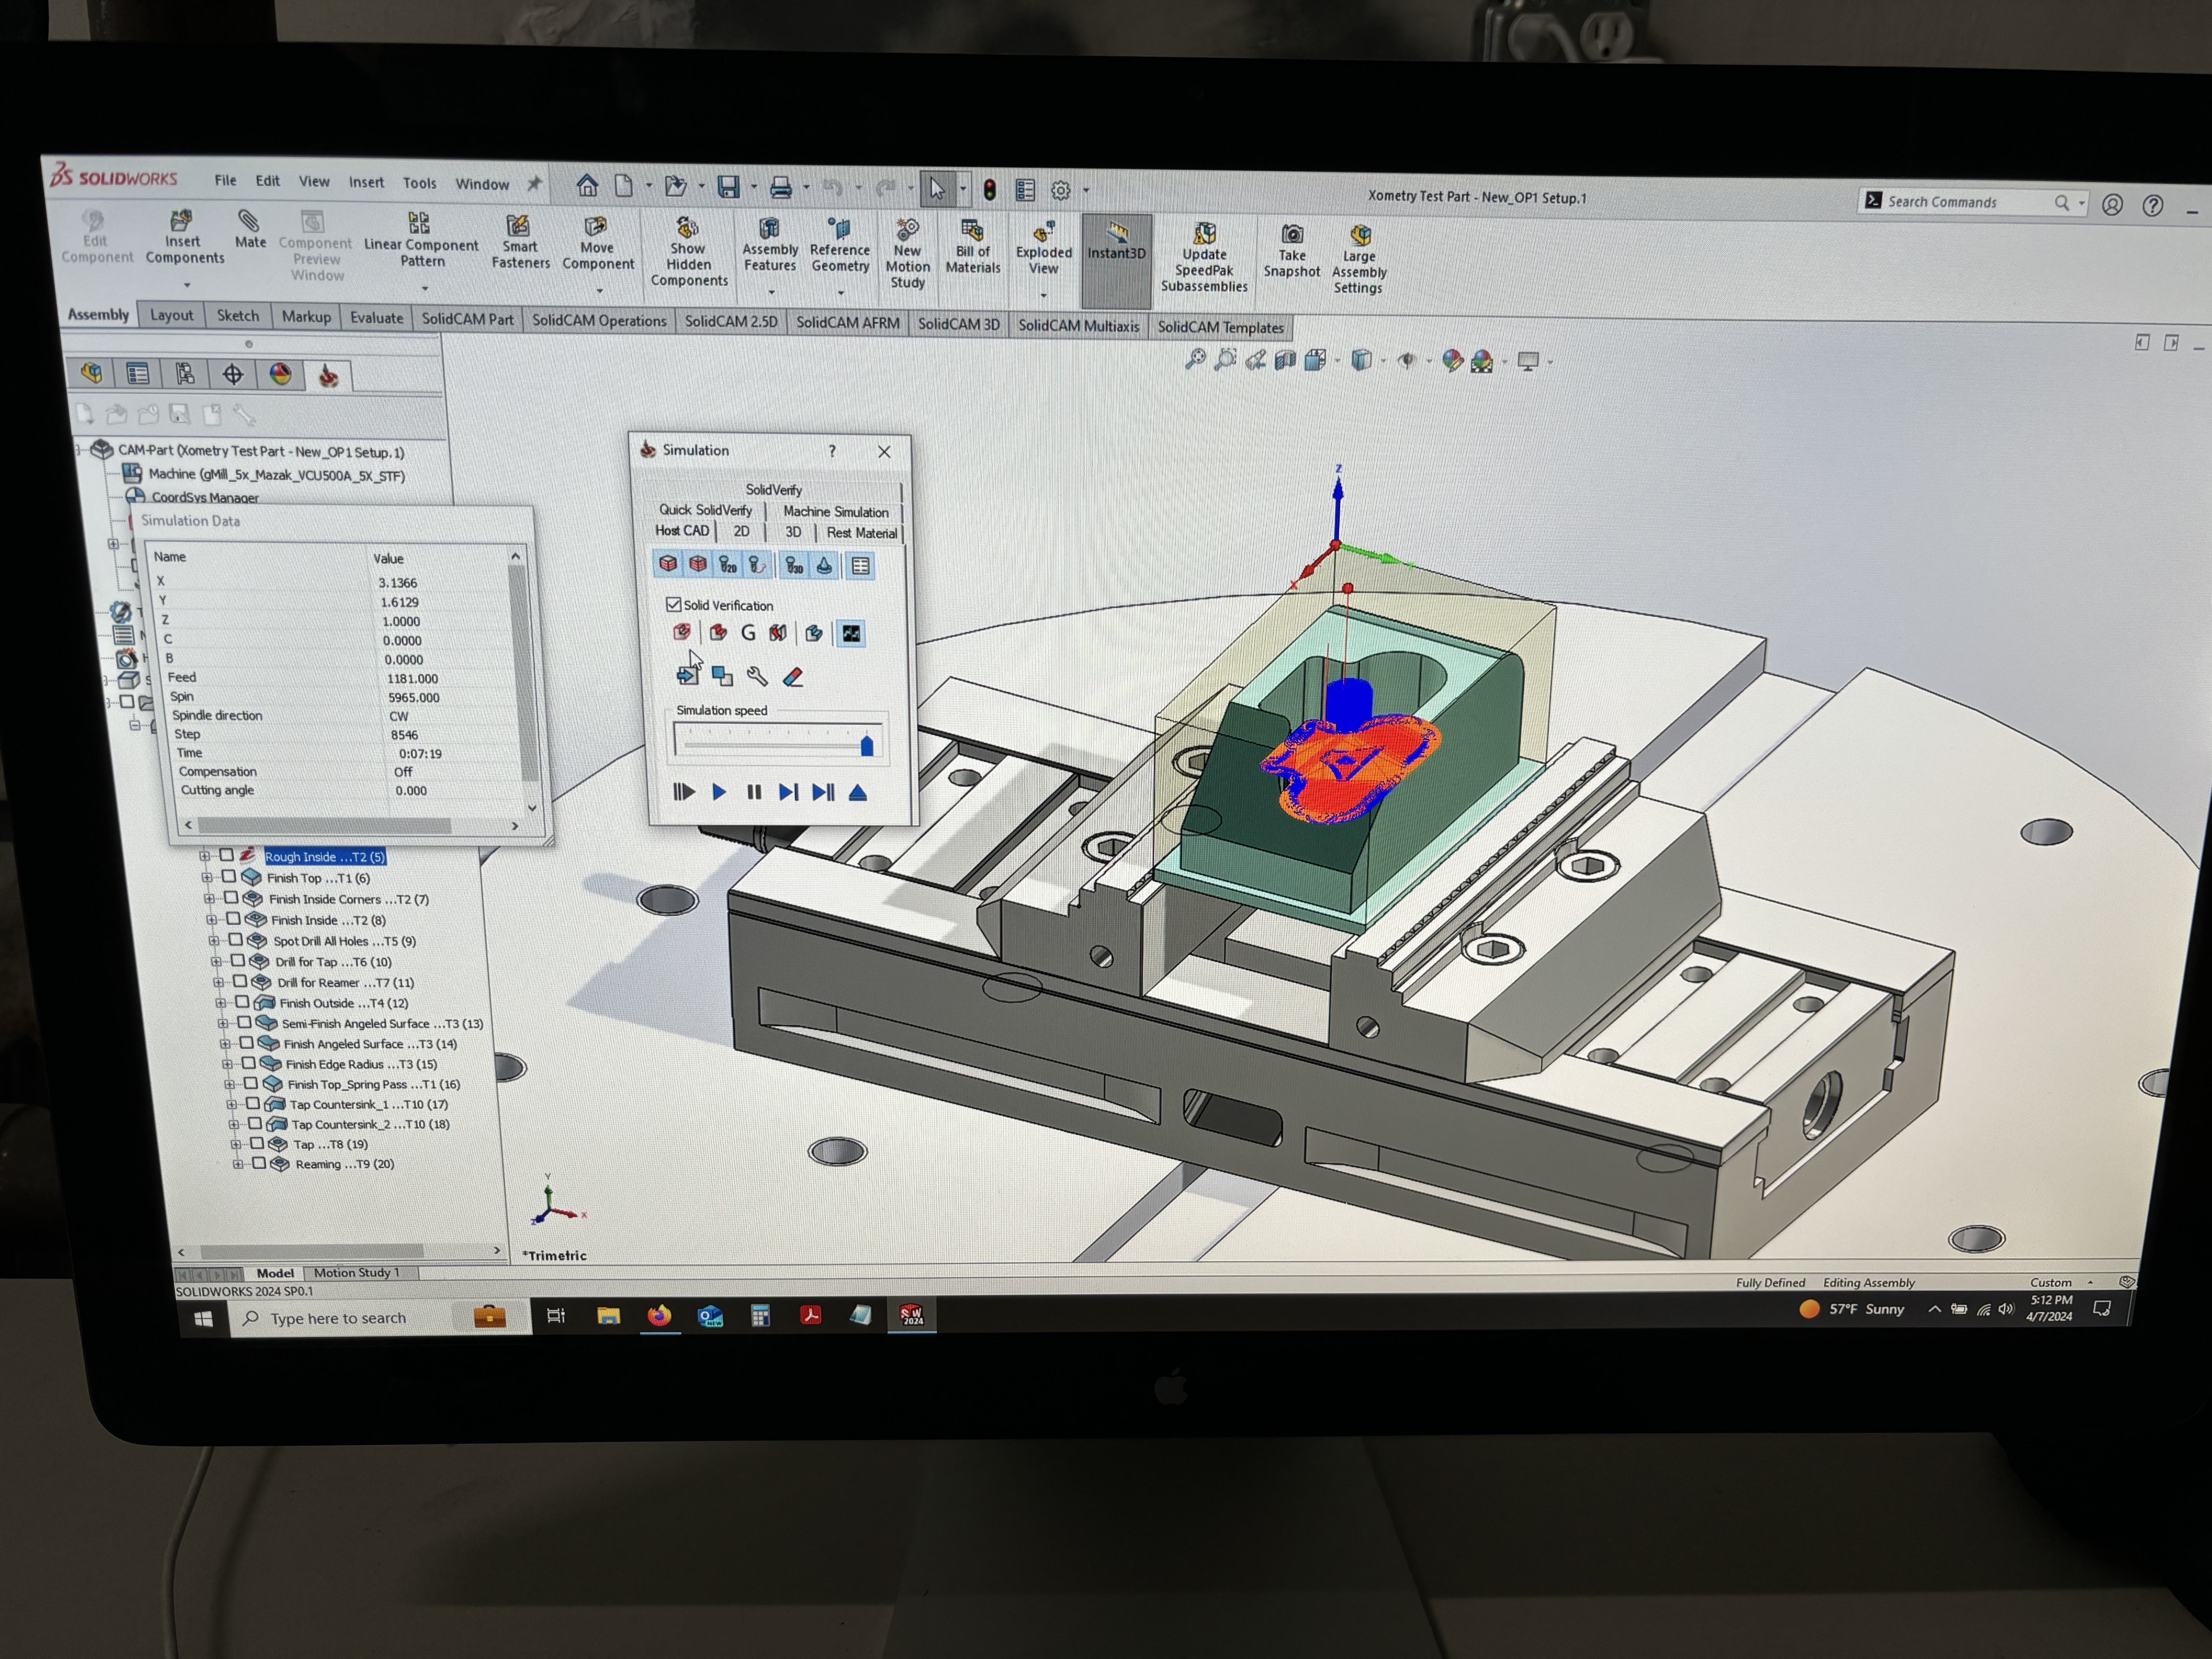Check the Spot Drill All Holes checkbox
This screenshot has width=2212, height=1659.
tap(236, 940)
